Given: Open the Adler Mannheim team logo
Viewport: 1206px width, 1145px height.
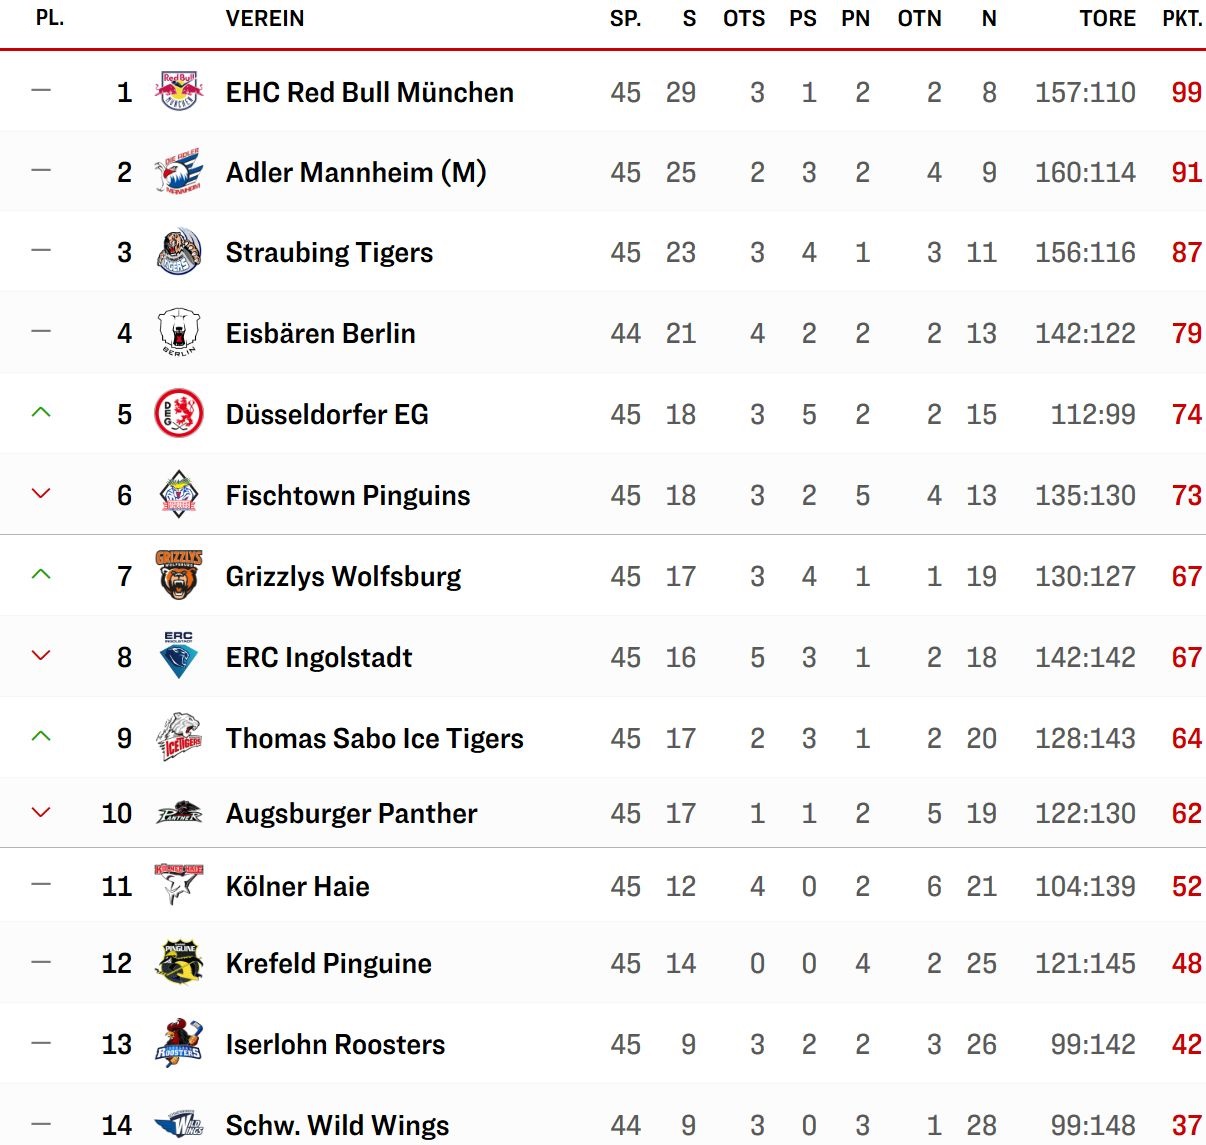Looking at the screenshot, I should point(180,172).
